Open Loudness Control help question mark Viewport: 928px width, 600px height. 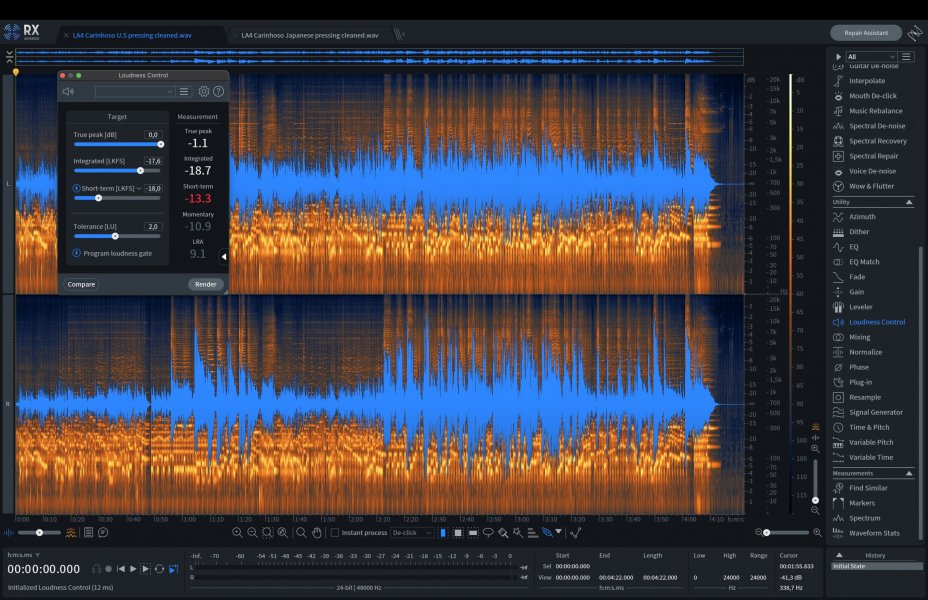pyautogui.click(x=218, y=91)
